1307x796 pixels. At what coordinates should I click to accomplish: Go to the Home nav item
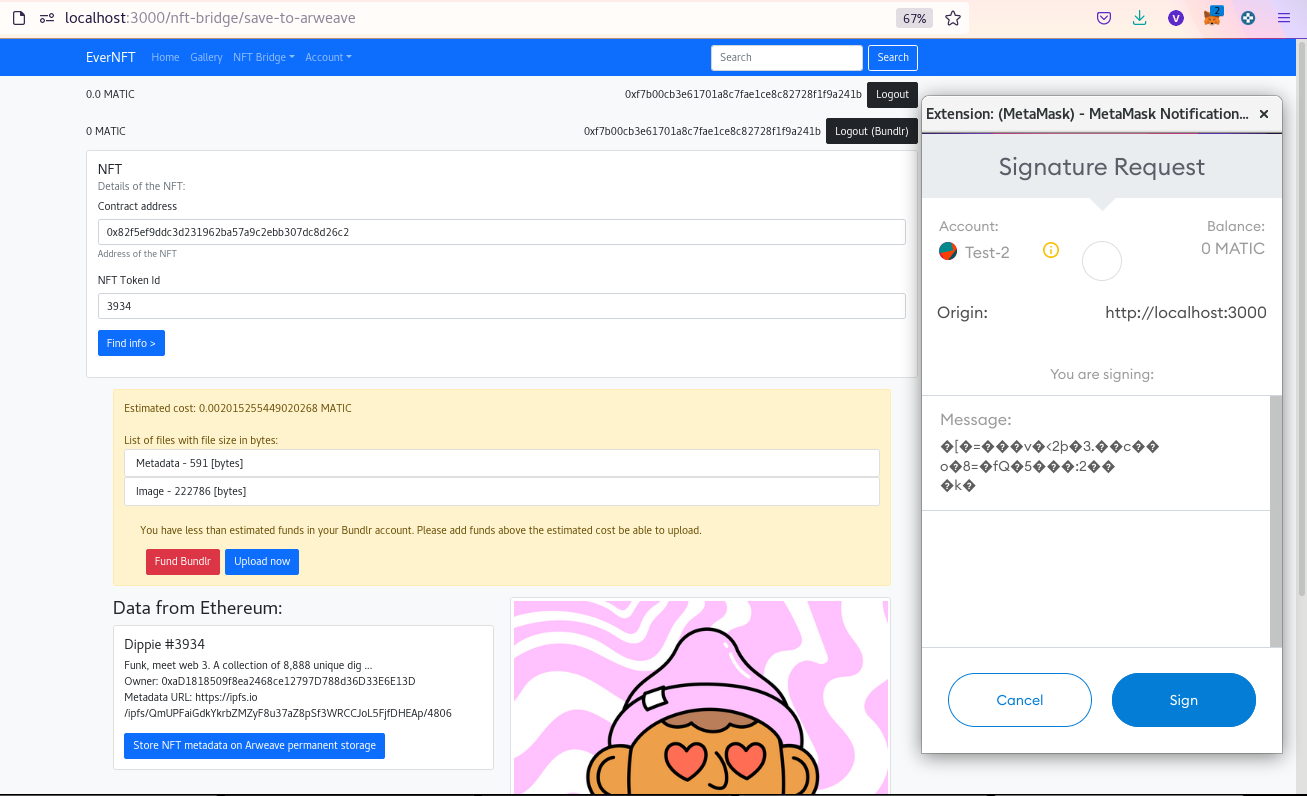(165, 57)
